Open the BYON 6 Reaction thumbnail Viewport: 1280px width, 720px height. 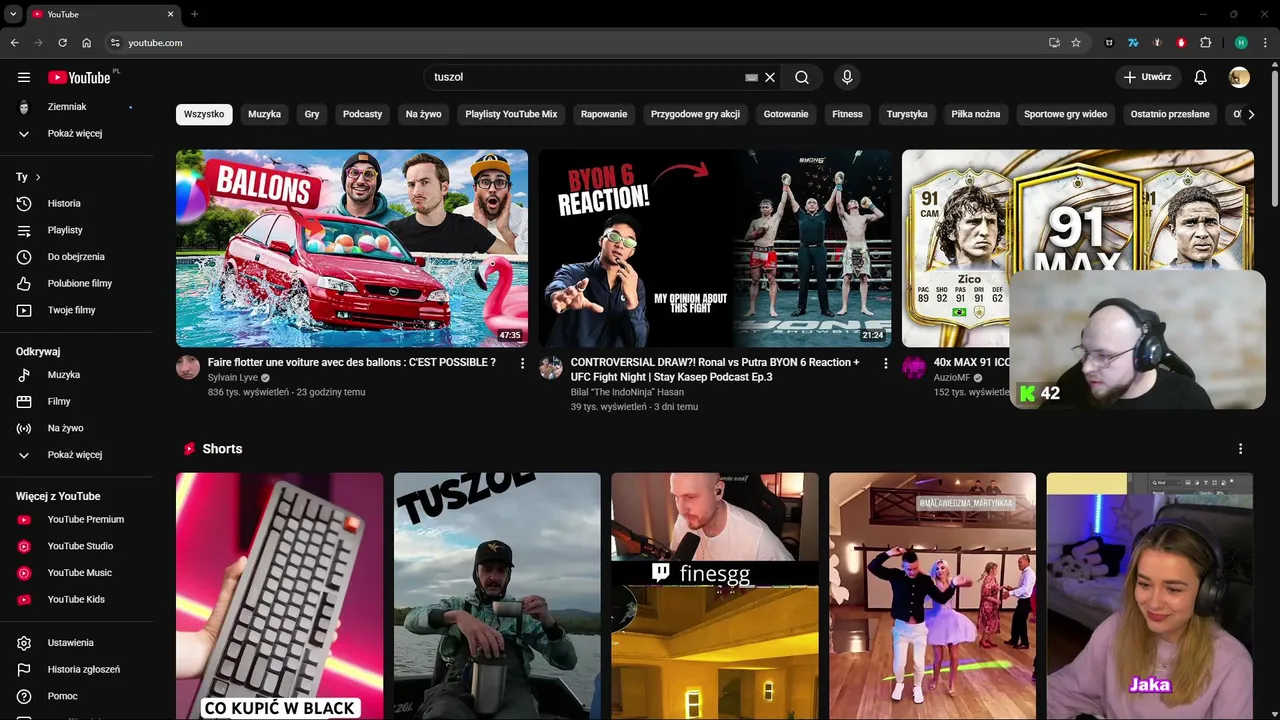point(715,248)
